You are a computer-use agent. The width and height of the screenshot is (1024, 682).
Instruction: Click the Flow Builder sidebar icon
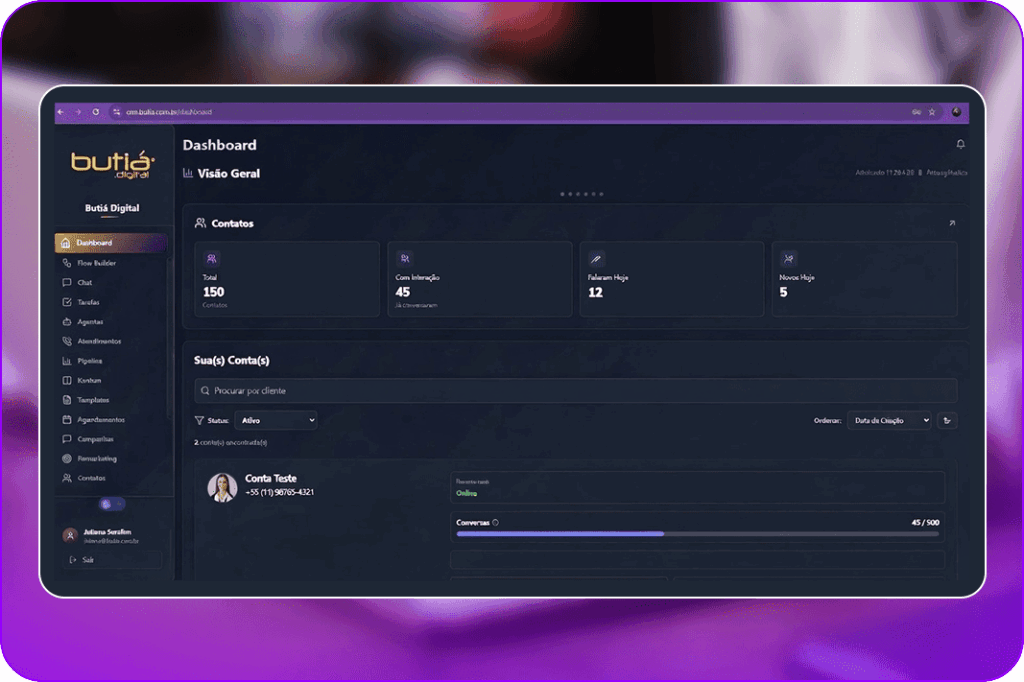[x=67, y=263]
